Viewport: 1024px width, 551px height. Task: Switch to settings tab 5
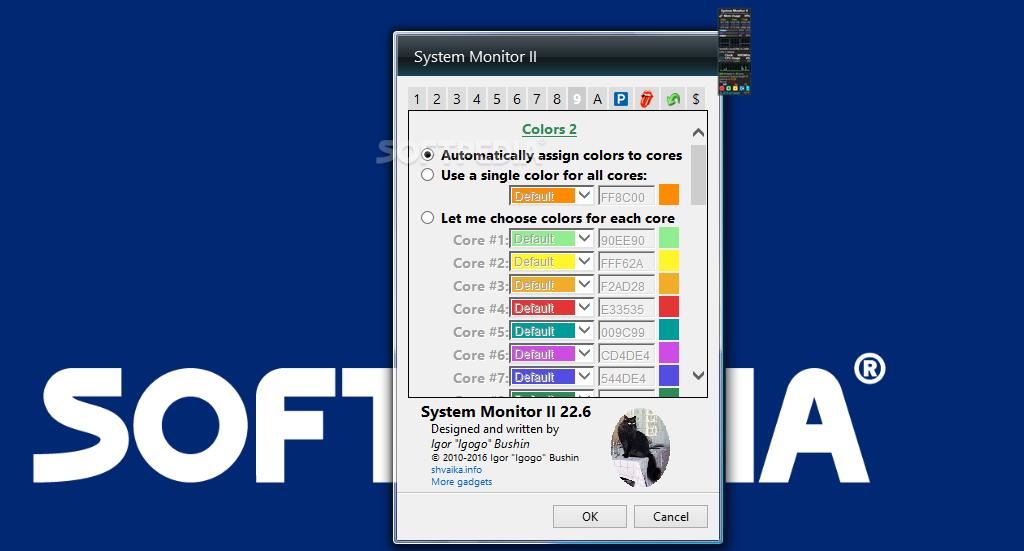(x=497, y=99)
